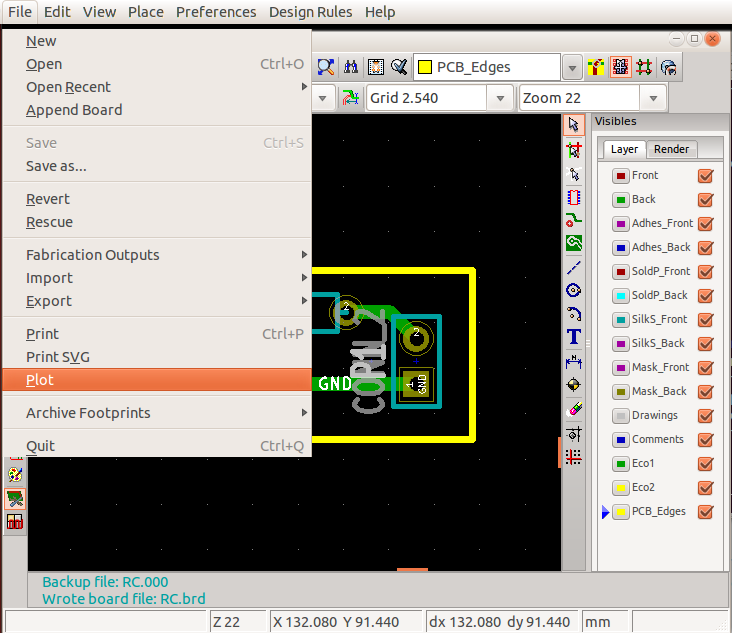Select the Add graphic circle tool
The height and width of the screenshot is (633, 732).
tap(574, 290)
